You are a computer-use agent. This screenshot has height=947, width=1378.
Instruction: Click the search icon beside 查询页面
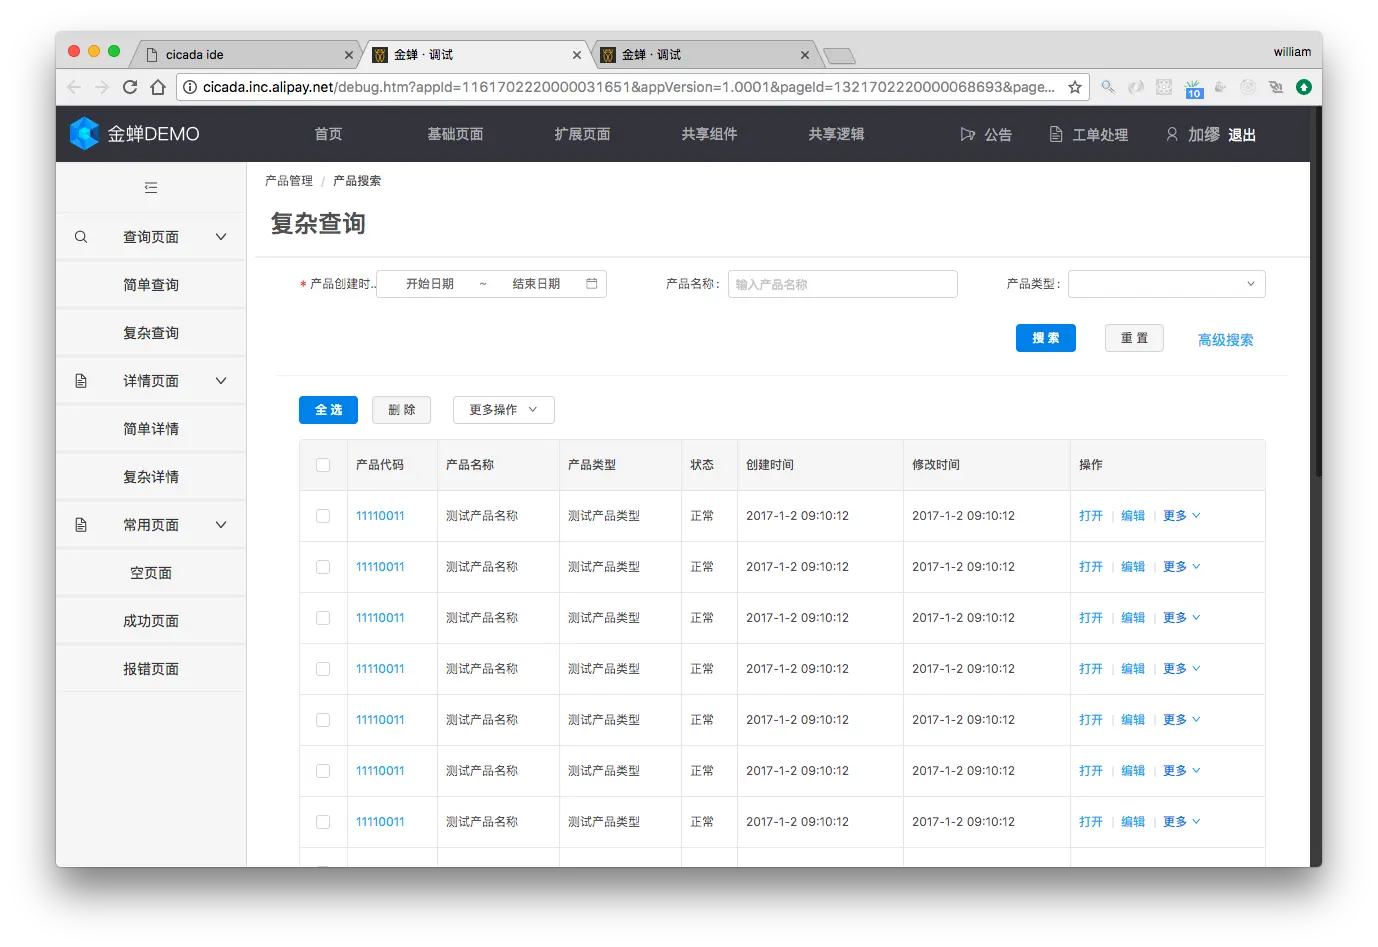coord(81,237)
